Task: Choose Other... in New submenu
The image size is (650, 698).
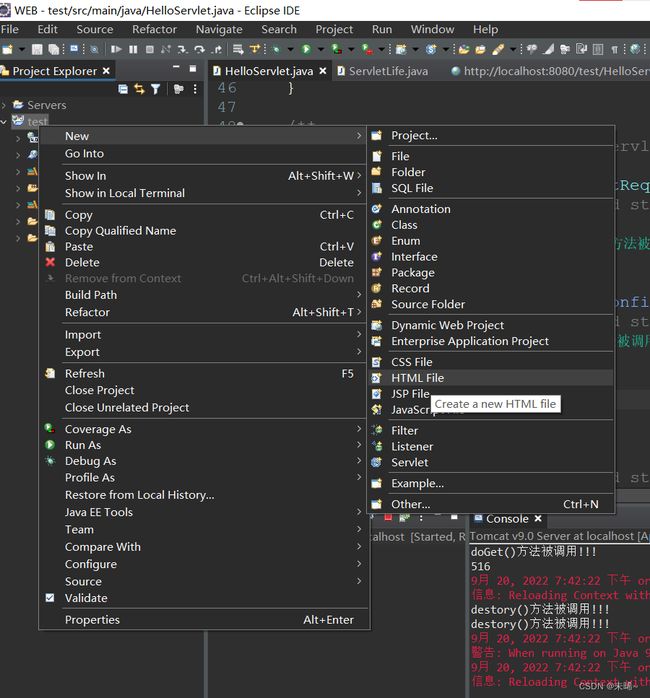Action: (491, 504)
